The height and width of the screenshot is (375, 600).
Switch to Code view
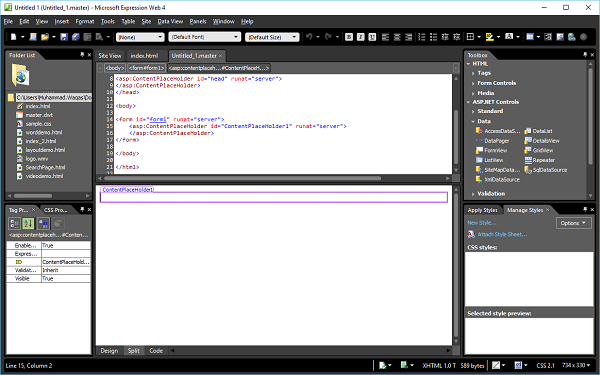pyautogui.click(x=156, y=351)
